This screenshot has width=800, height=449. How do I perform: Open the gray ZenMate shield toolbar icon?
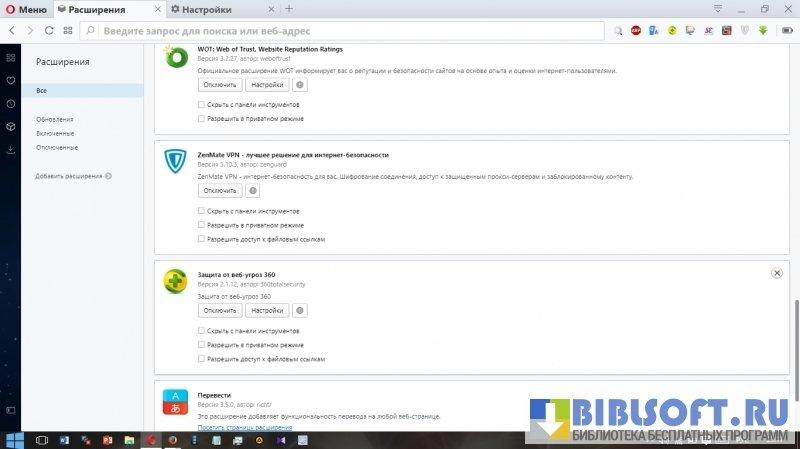pos(745,31)
